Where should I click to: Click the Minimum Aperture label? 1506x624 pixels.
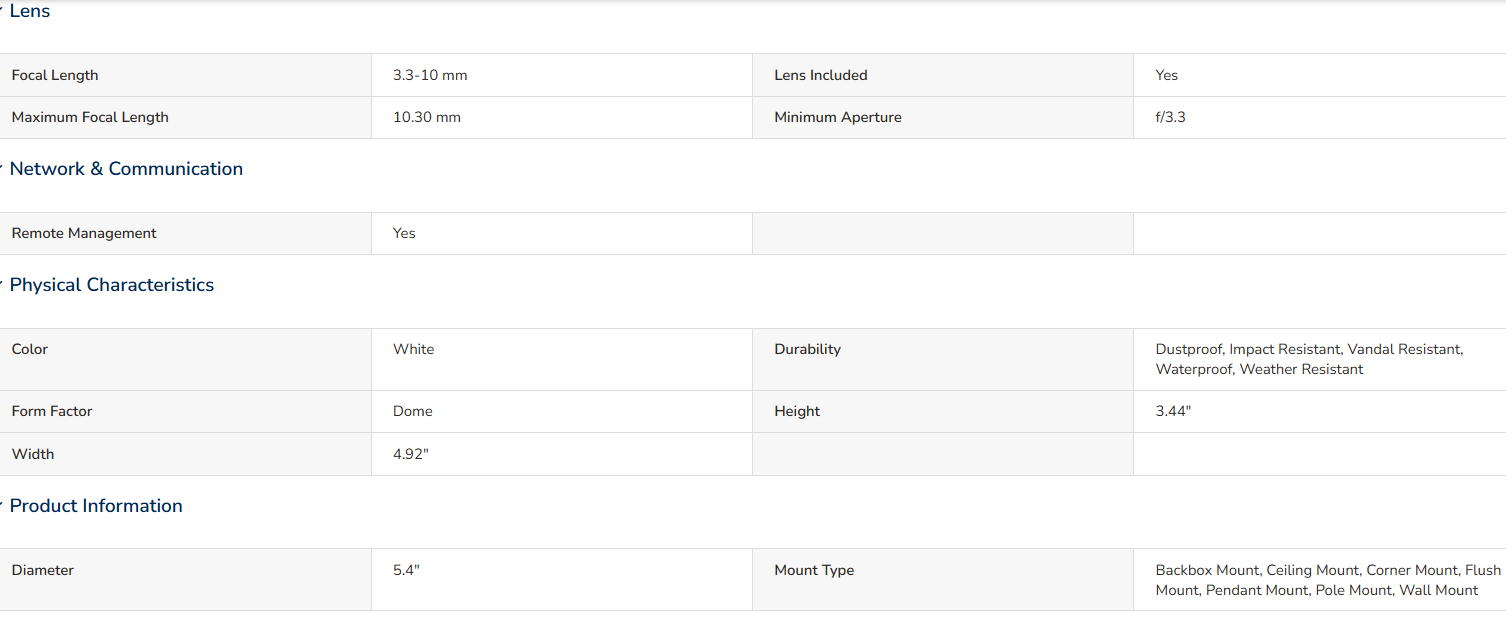[838, 117]
